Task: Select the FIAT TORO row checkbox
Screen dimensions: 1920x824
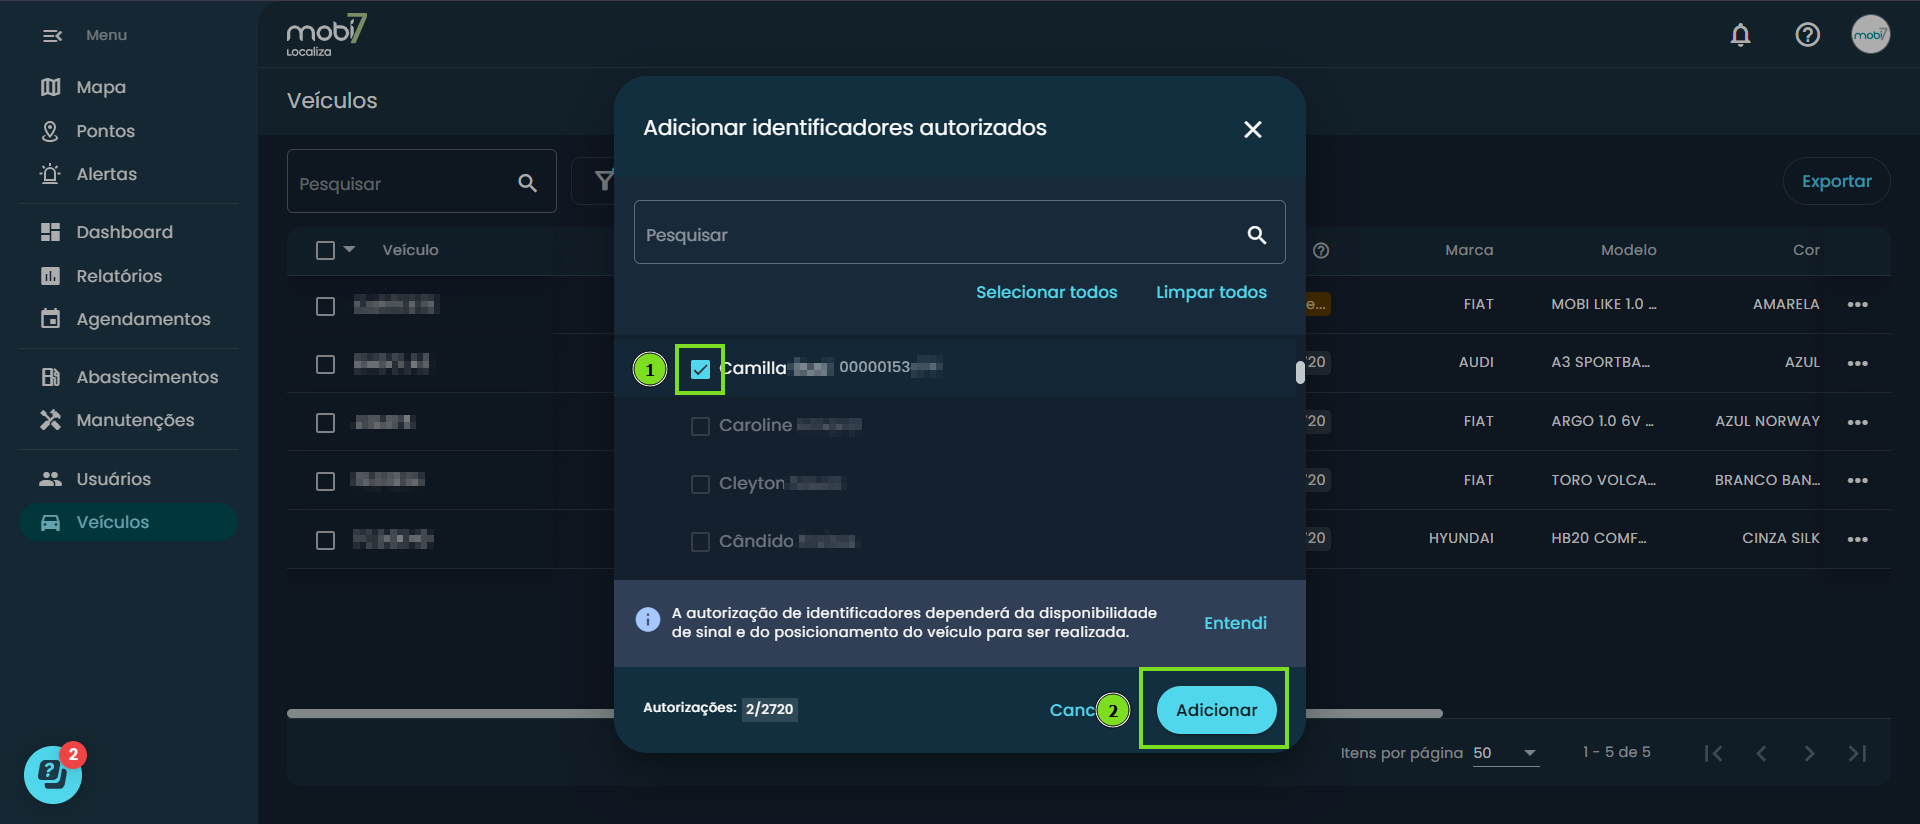Action: point(325,481)
